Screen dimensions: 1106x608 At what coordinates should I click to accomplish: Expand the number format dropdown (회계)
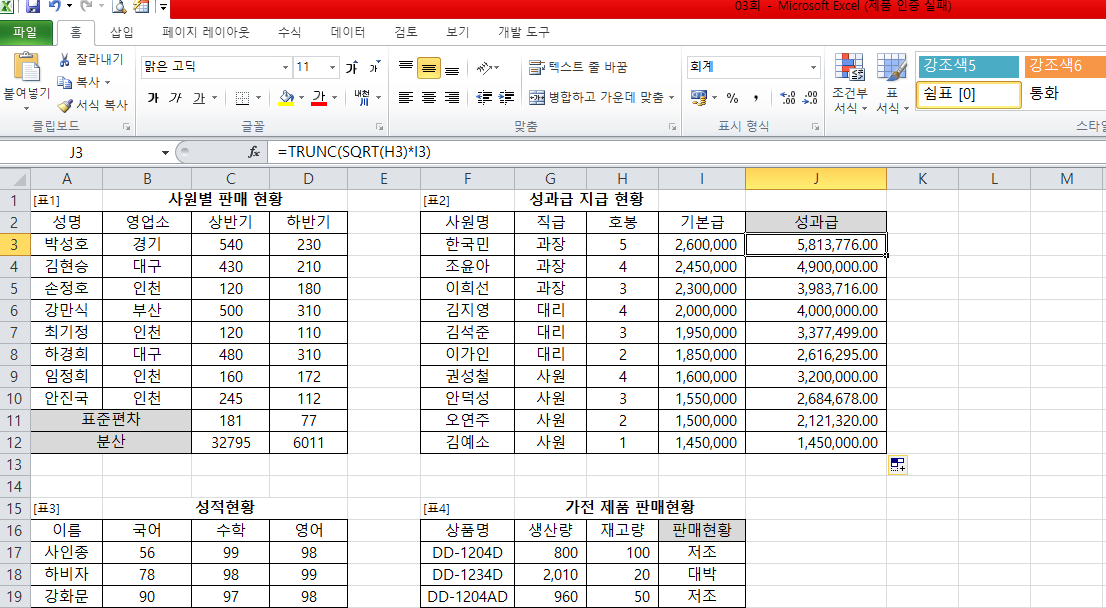click(x=813, y=67)
